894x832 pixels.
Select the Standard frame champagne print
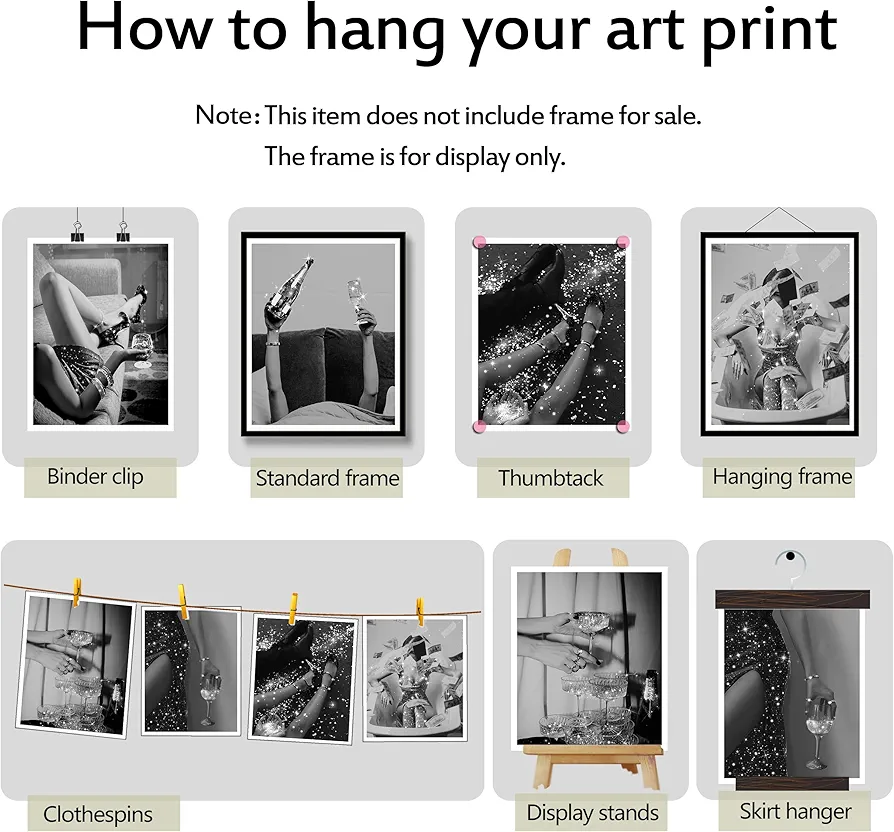pos(323,334)
